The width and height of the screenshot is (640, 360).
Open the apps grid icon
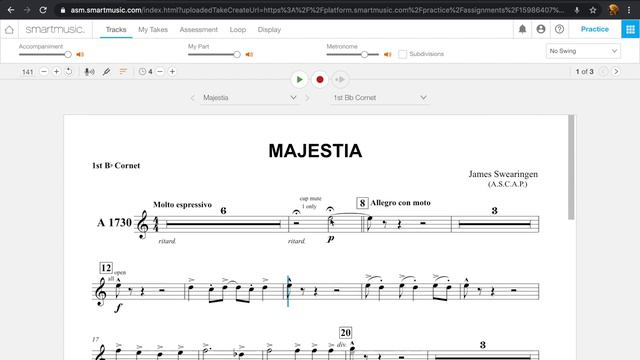coord(631,29)
